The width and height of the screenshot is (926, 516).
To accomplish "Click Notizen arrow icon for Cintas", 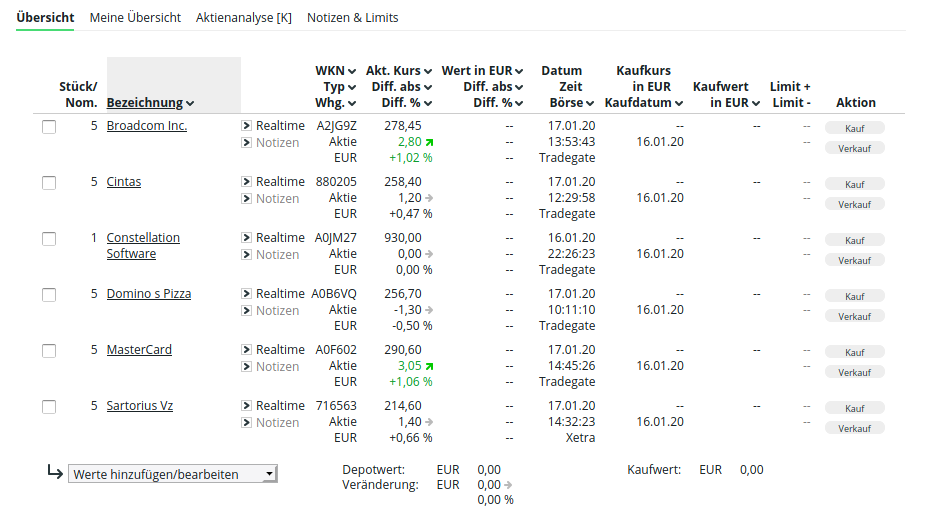I will click(246, 199).
